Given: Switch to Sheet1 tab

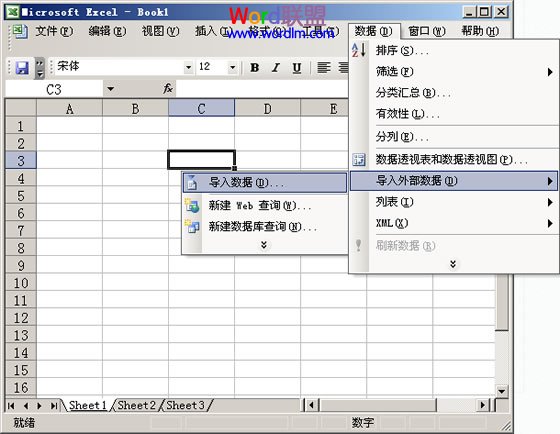Looking at the screenshot, I should point(88,405).
